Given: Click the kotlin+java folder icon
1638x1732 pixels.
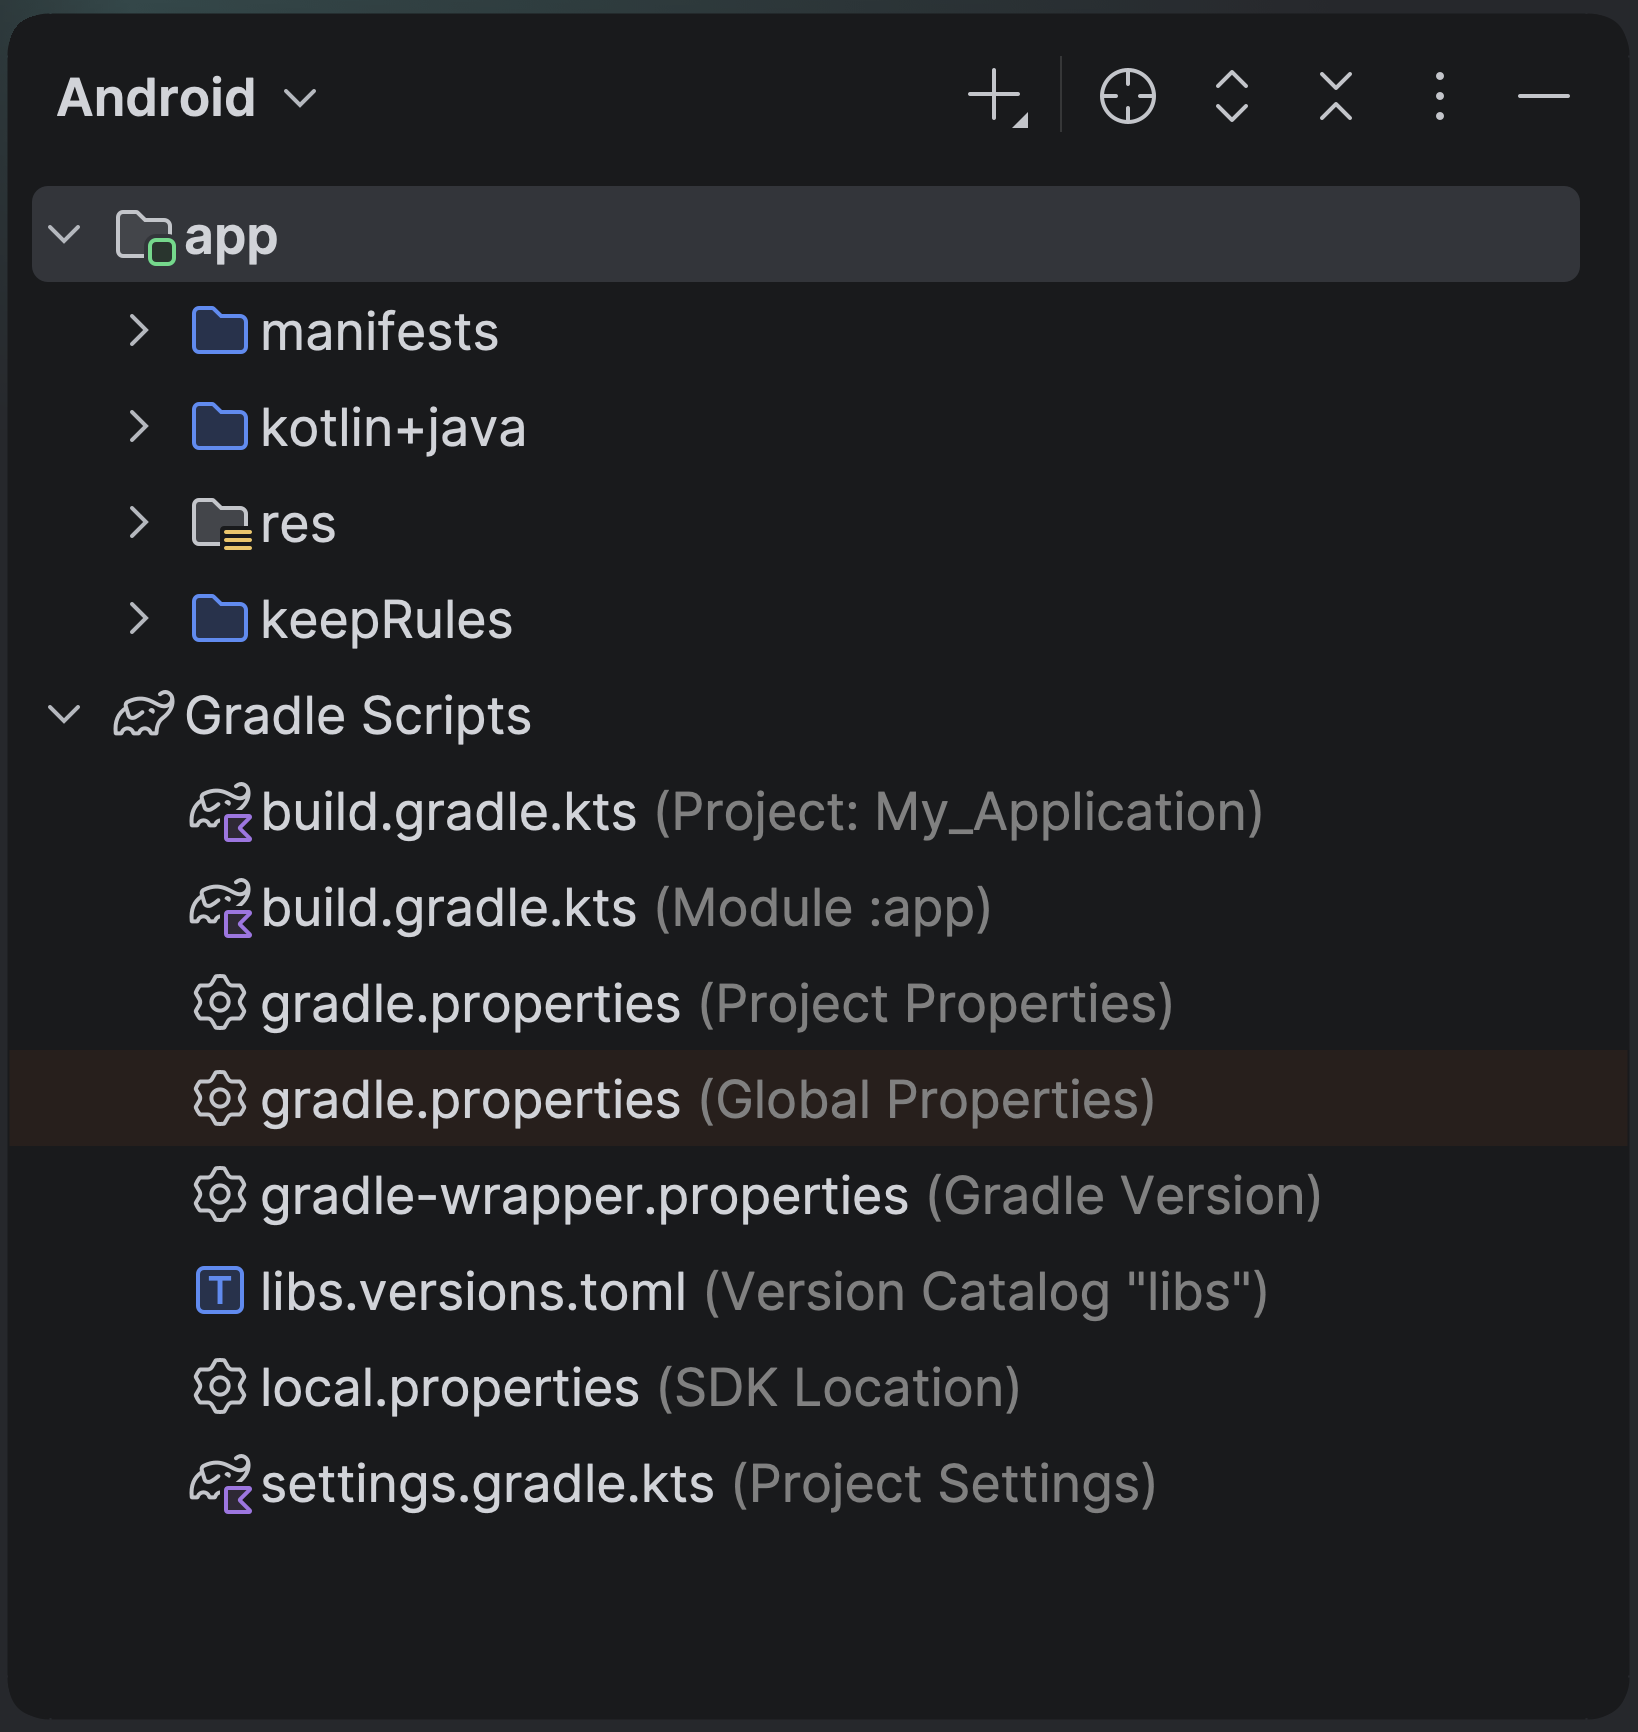Looking at the screenshot, I should (220, 427).
